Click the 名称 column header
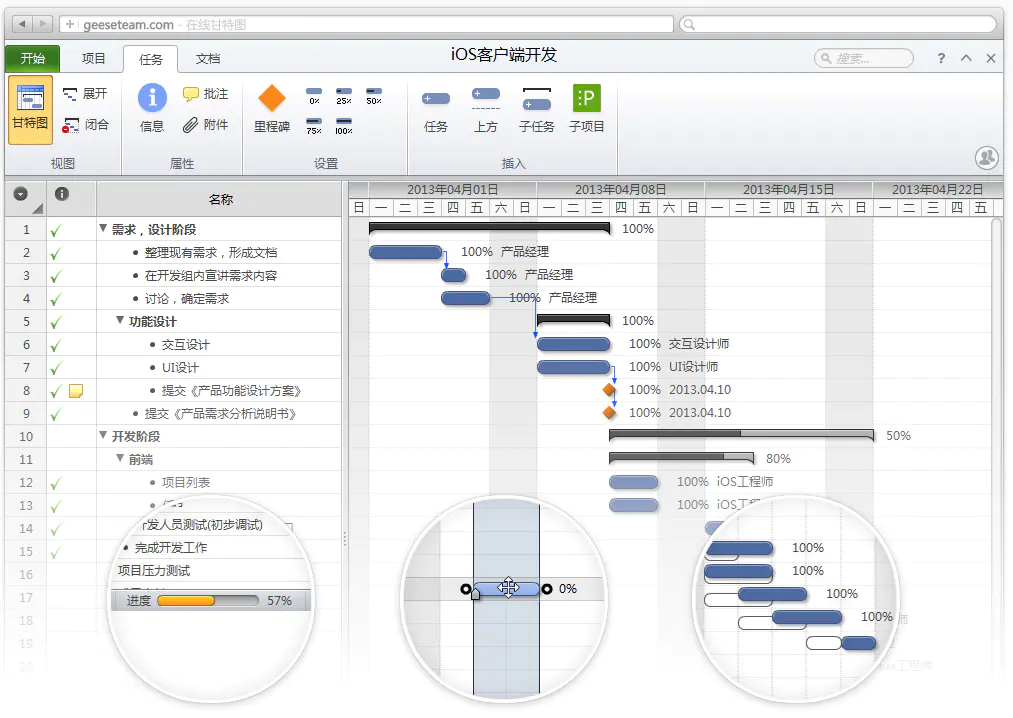The width and height of the screenshot is (1013, 718). point(220,199)
